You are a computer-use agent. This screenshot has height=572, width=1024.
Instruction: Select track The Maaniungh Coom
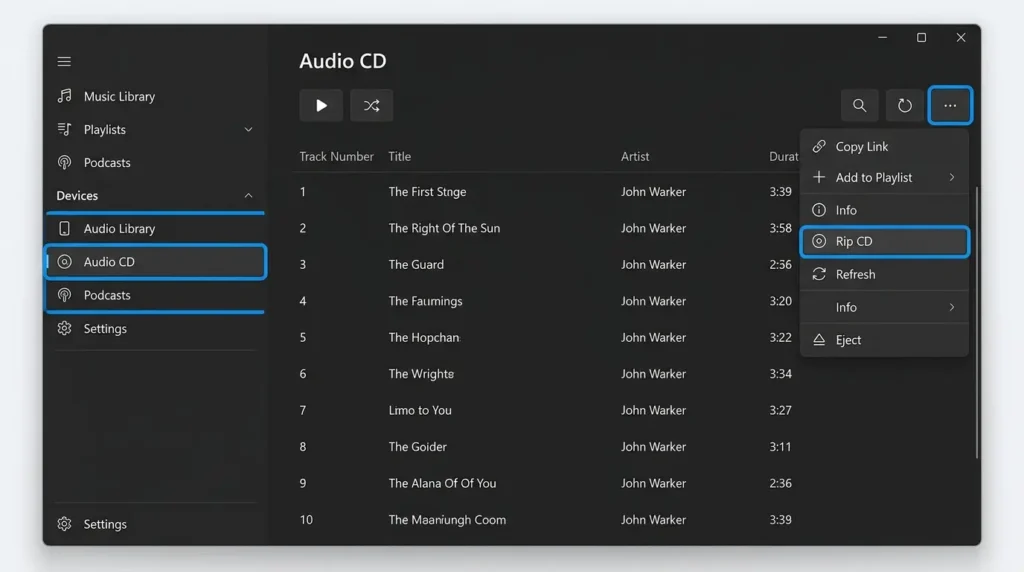tap(447, 520)
